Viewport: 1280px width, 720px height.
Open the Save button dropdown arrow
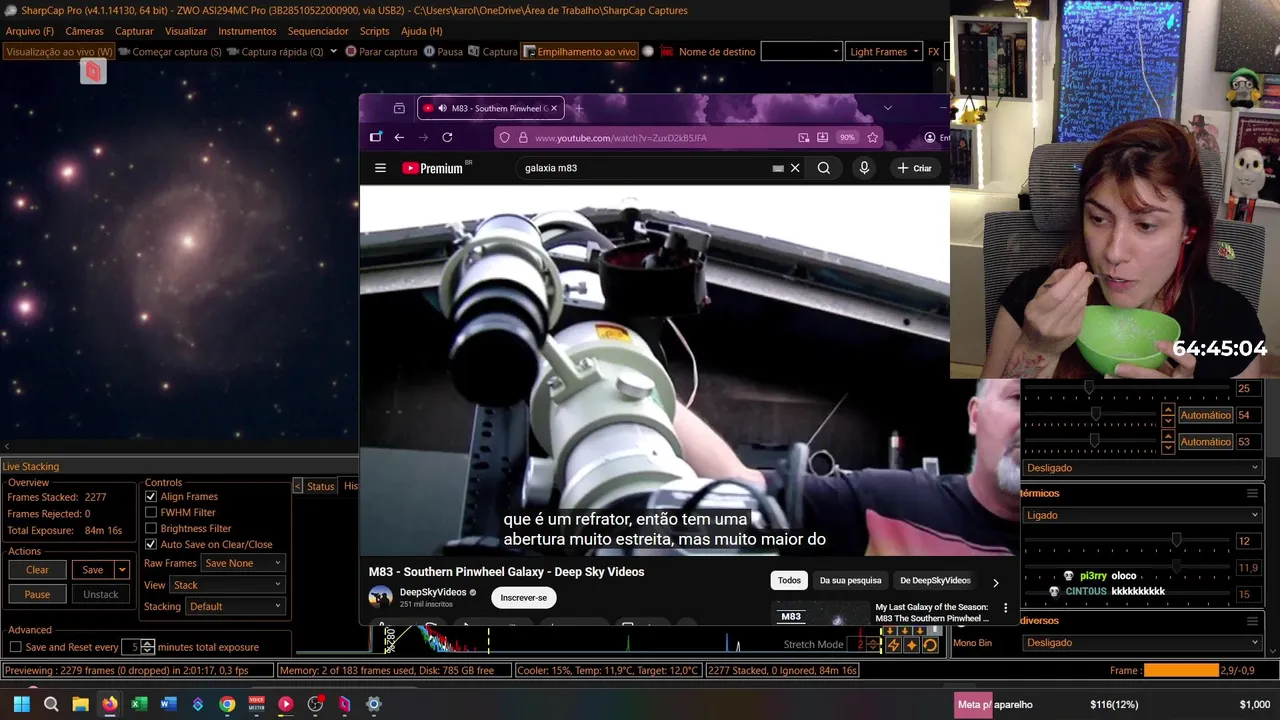coord(122,569)
